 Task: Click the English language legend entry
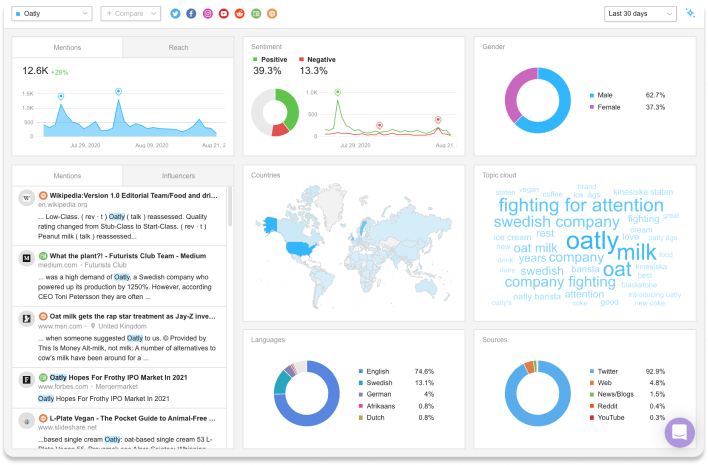(396, 371)
